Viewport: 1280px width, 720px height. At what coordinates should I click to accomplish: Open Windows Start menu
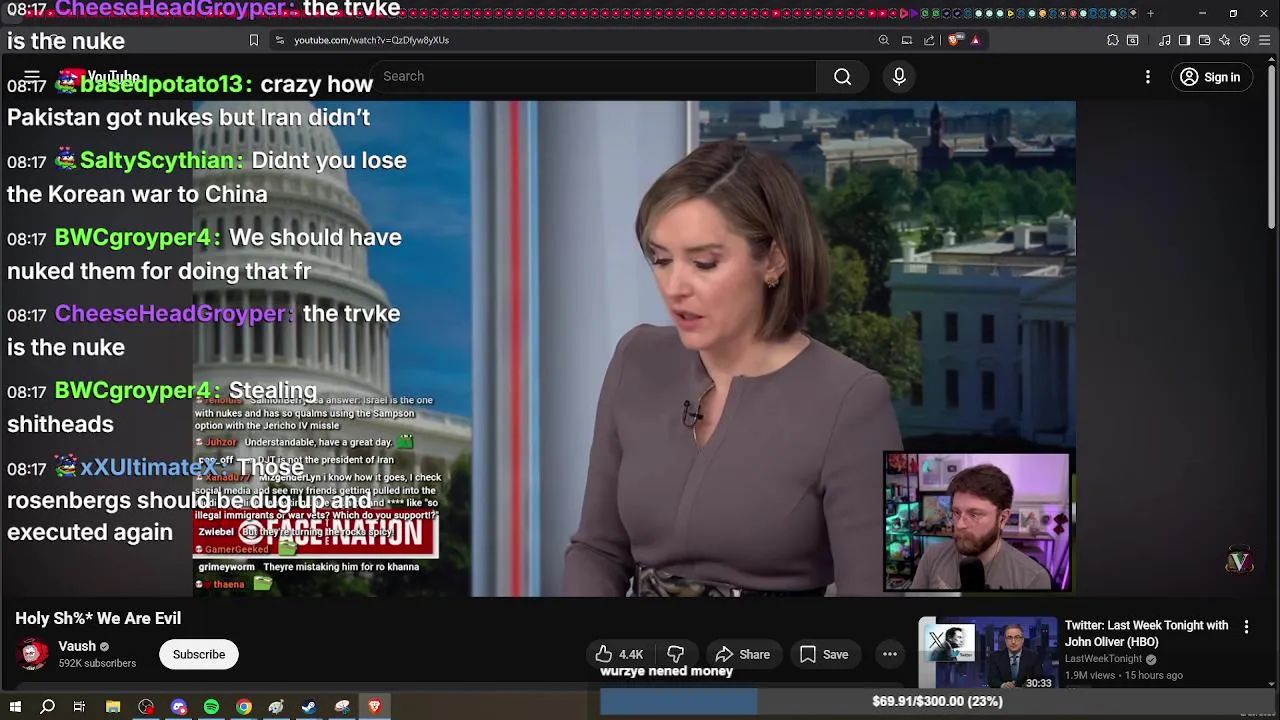coord(15,707)
